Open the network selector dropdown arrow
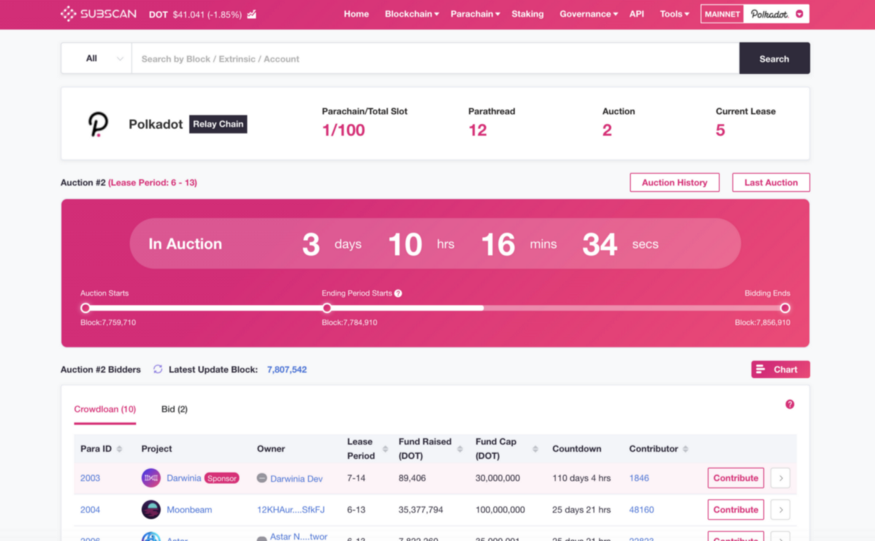The image size is (875, 541). [799, 14]
